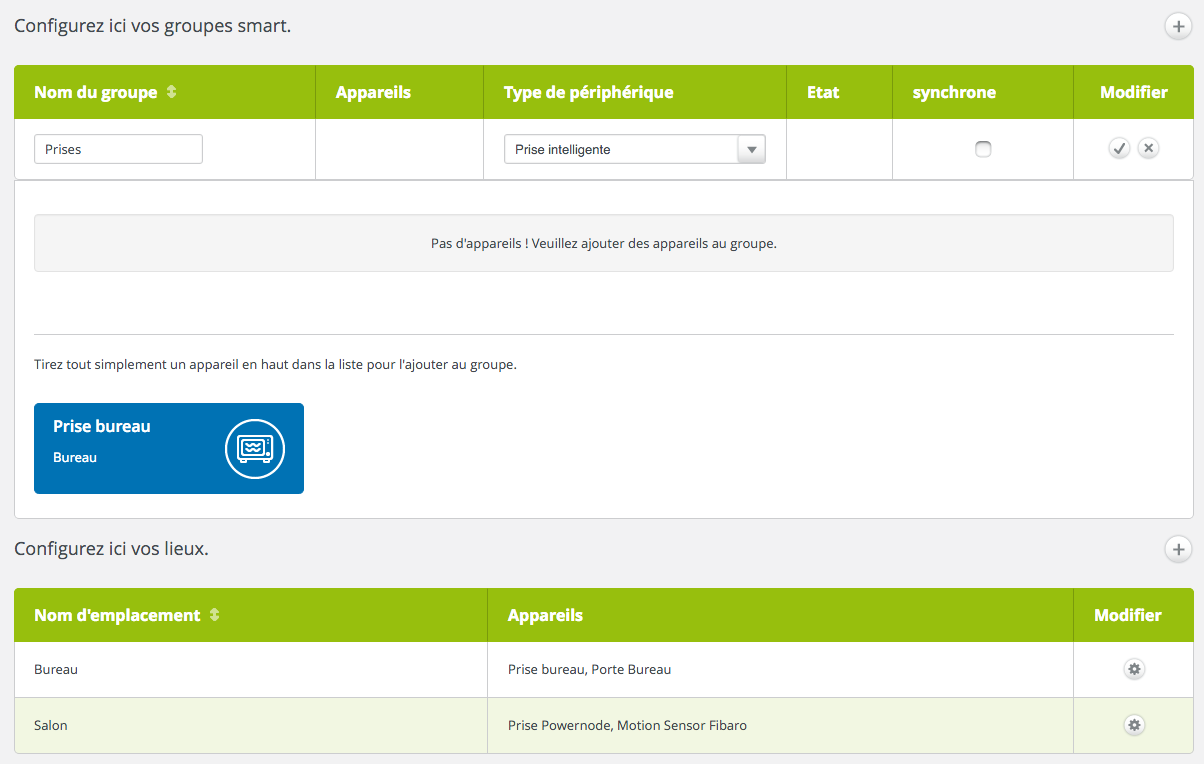The image size is (1204, 764).
Task: Click the Prises group name field
Action: (x=118, y=149)
